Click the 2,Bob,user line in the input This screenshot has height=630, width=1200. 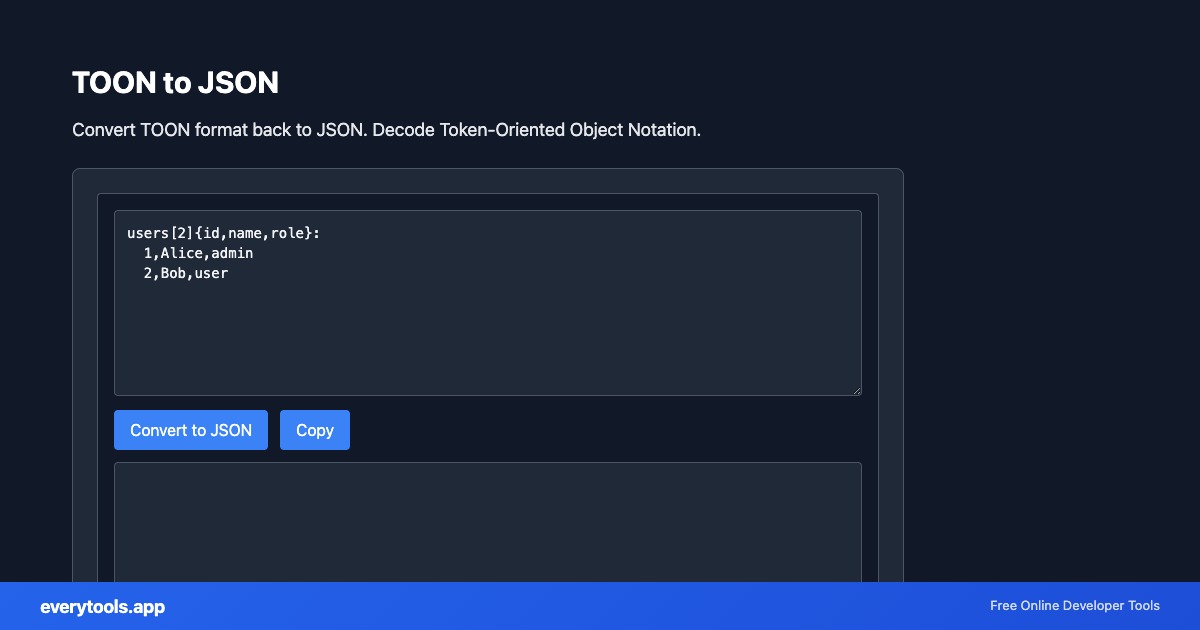tap(185, 273)
